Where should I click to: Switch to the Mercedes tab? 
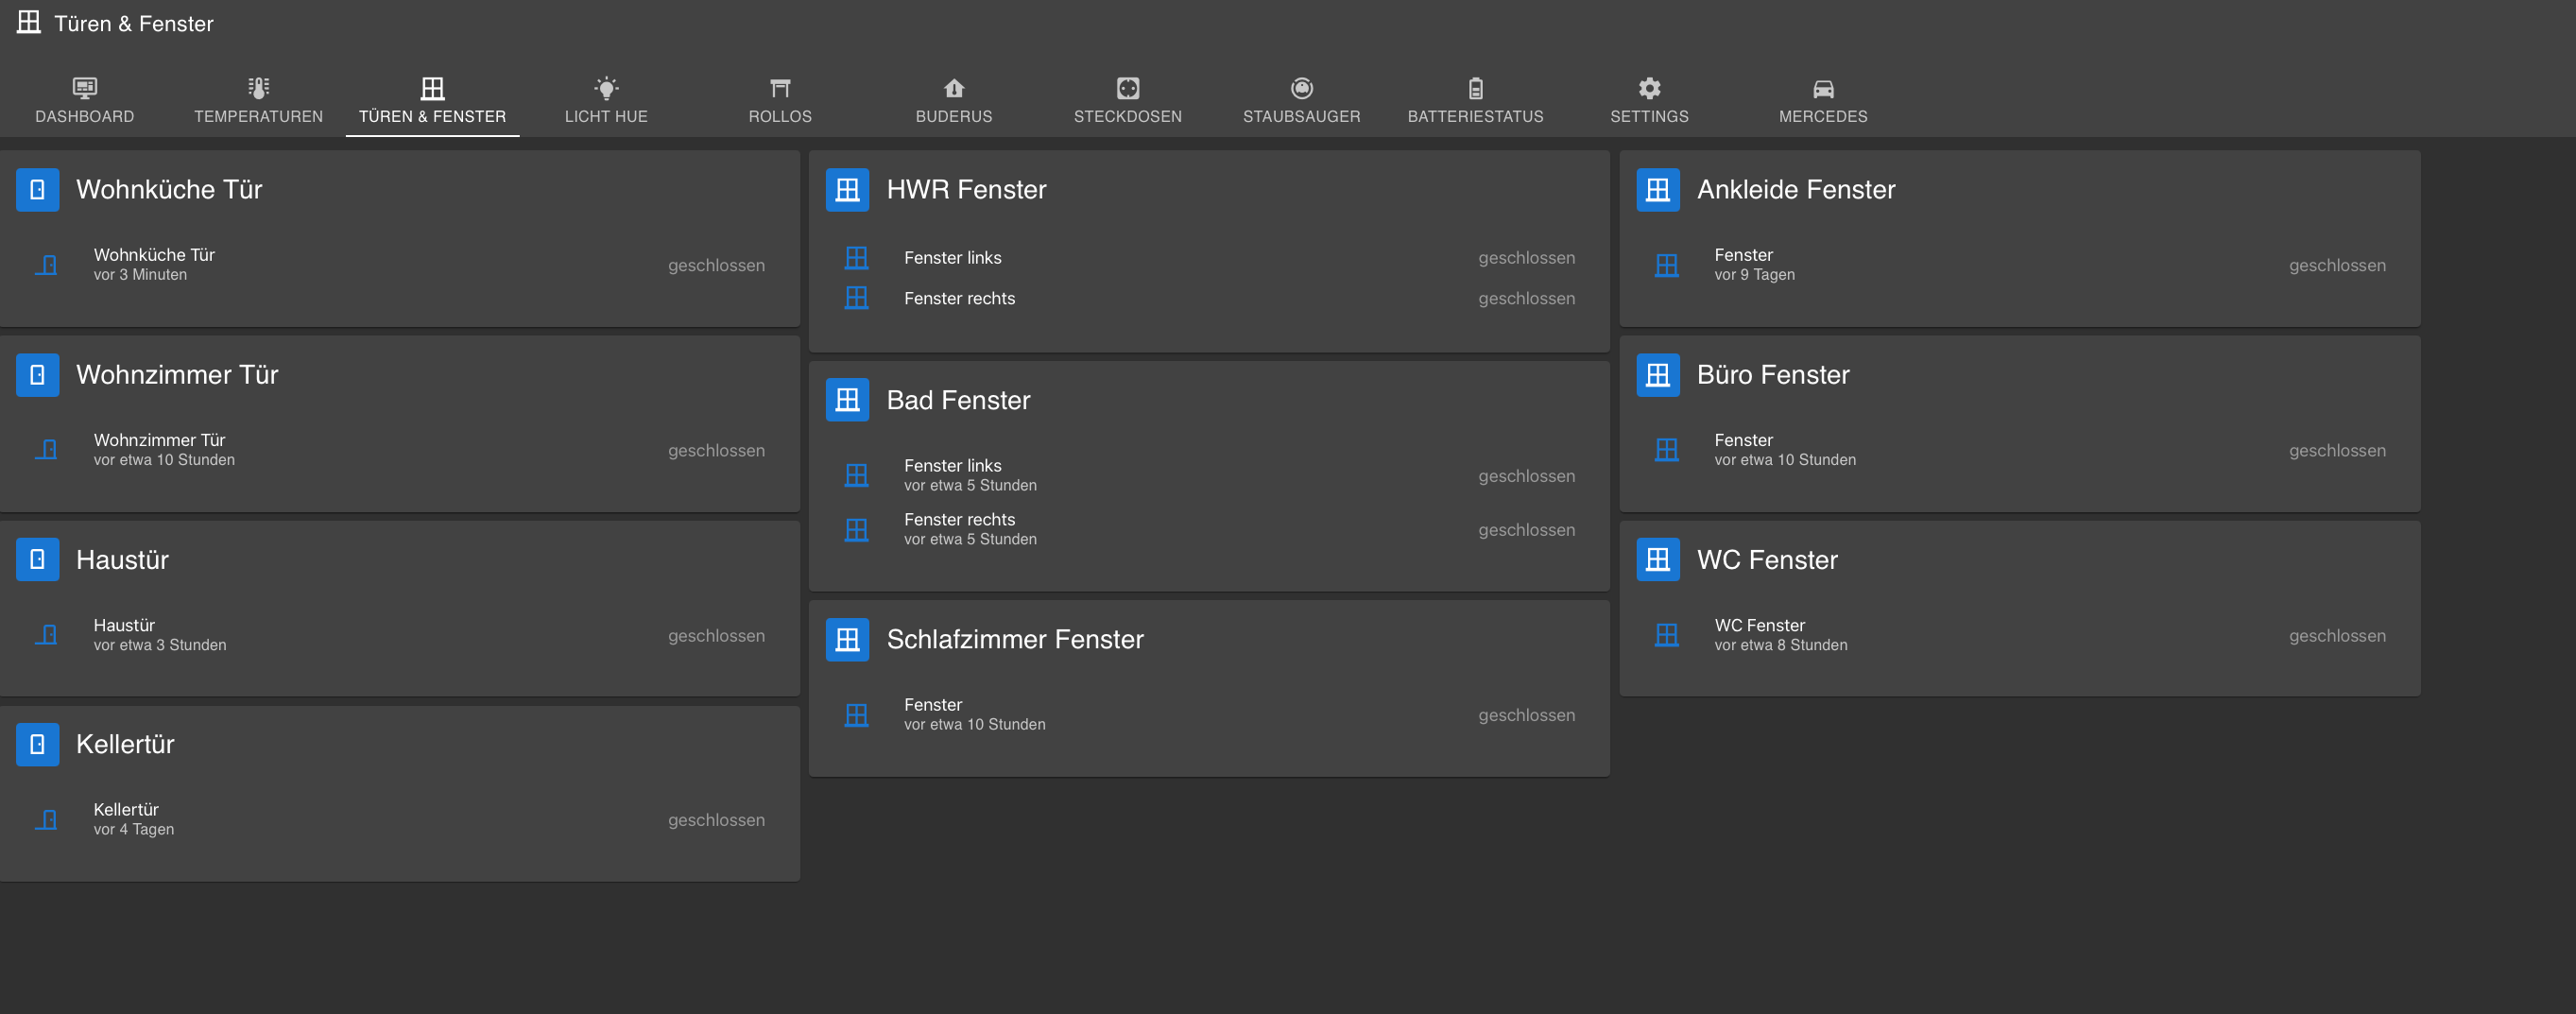pyautogui.click(x=1823, y=101)
